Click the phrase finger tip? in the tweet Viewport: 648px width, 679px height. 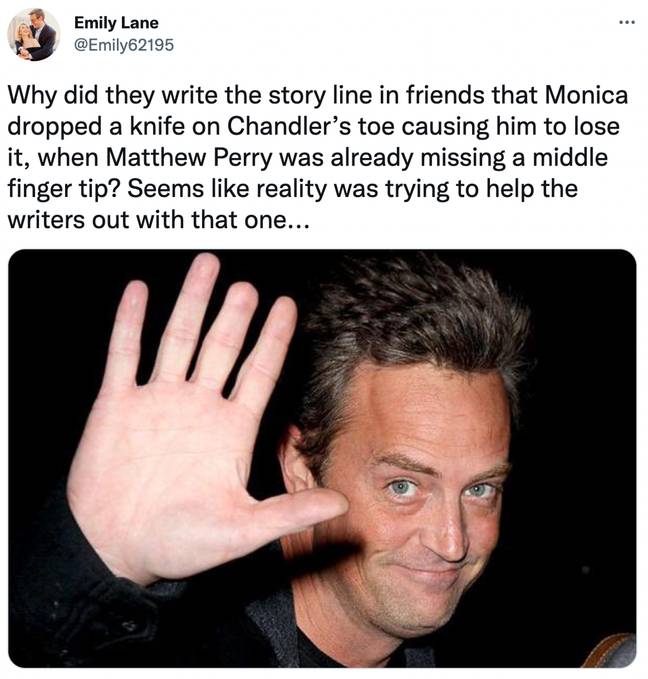coord(64,189)
